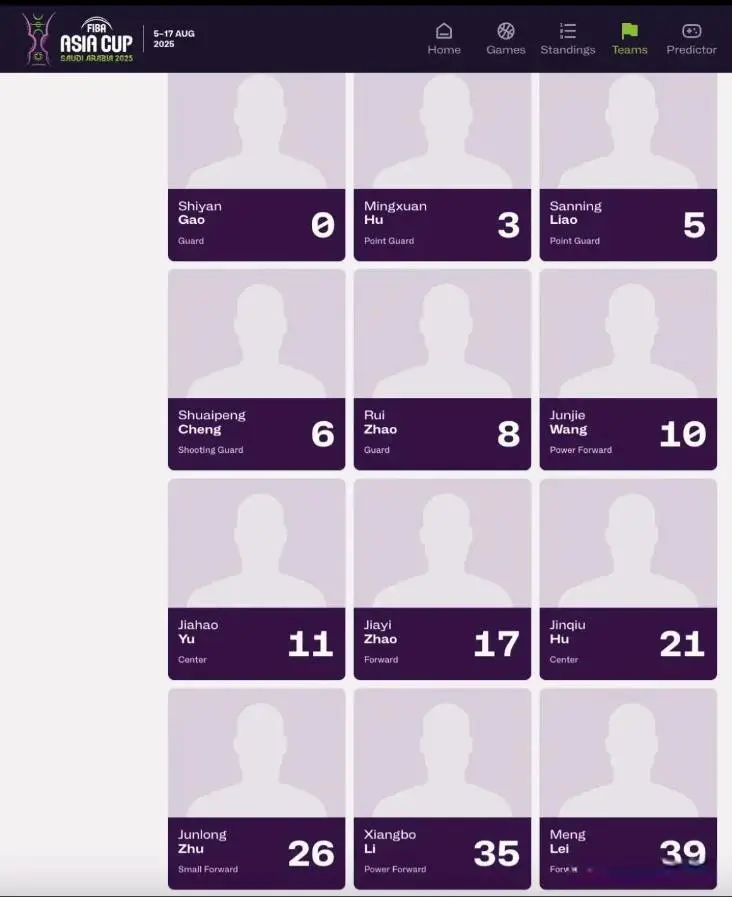Select Junlong Zhu small forward card
This screenshot has height=897, width=732.
click(256, 789)
